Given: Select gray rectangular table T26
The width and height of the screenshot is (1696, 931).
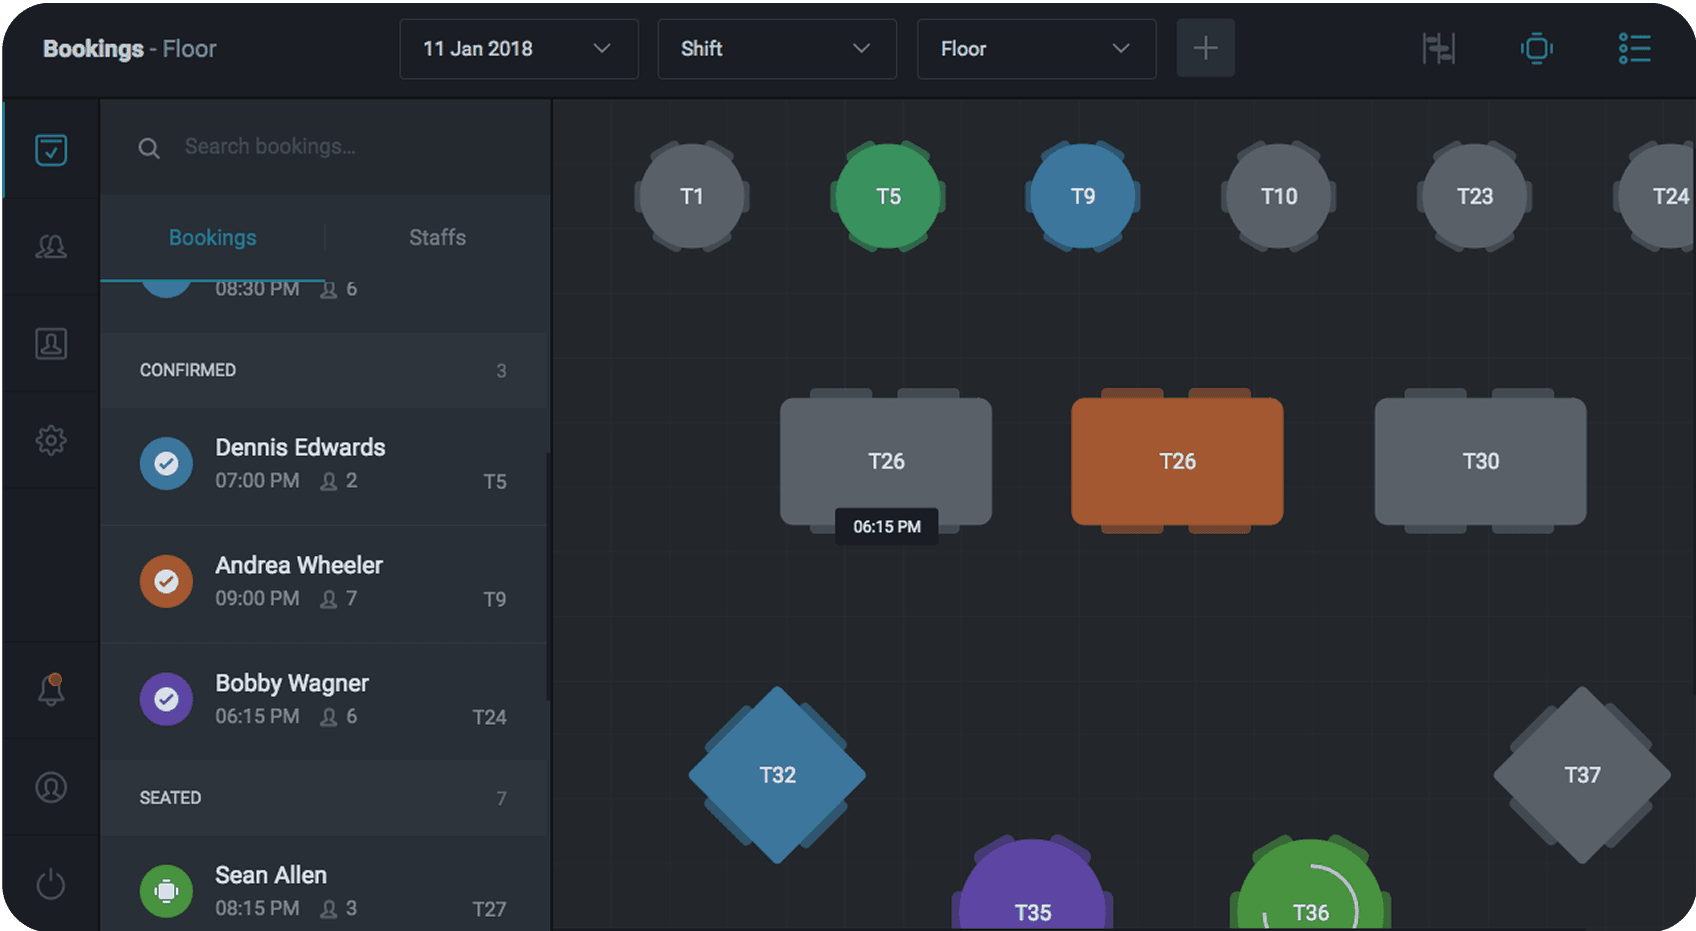Looking at the screenshot, I should tap(886, 461).
